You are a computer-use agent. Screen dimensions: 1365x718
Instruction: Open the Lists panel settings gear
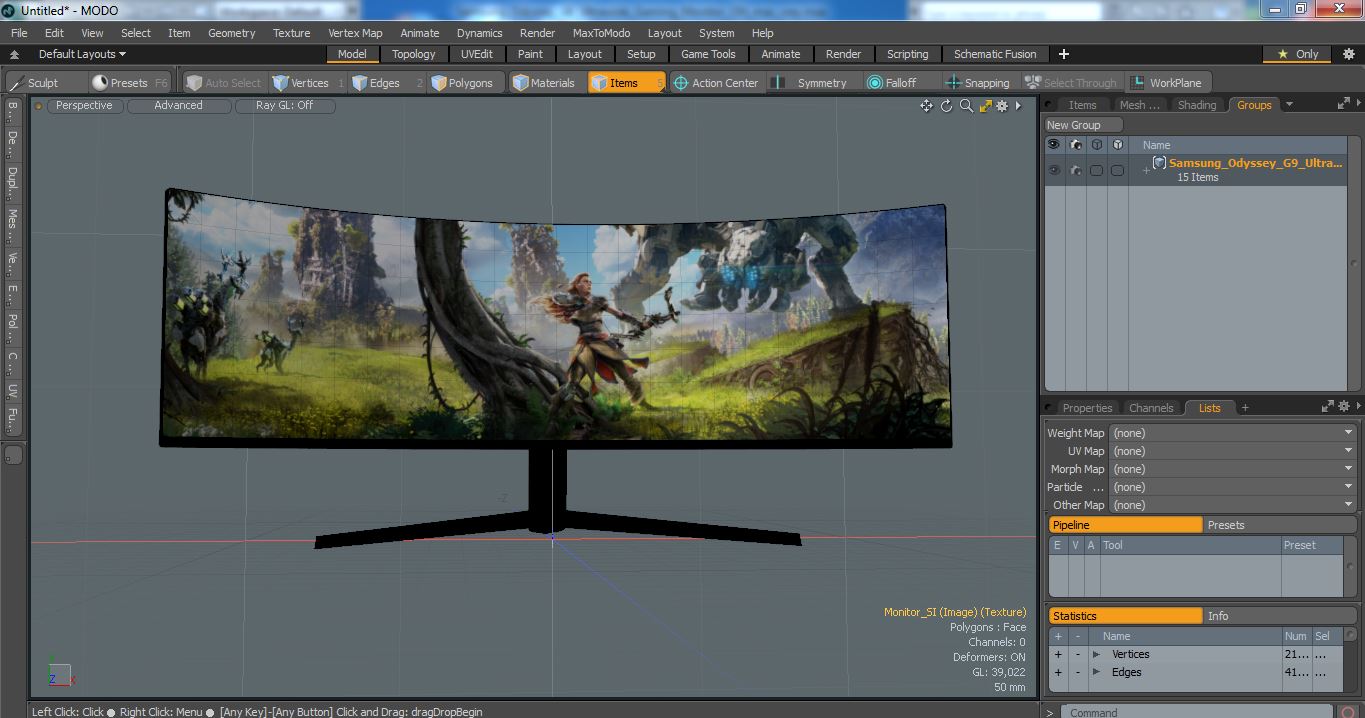pyautogui.click(x=1344, y=407)
